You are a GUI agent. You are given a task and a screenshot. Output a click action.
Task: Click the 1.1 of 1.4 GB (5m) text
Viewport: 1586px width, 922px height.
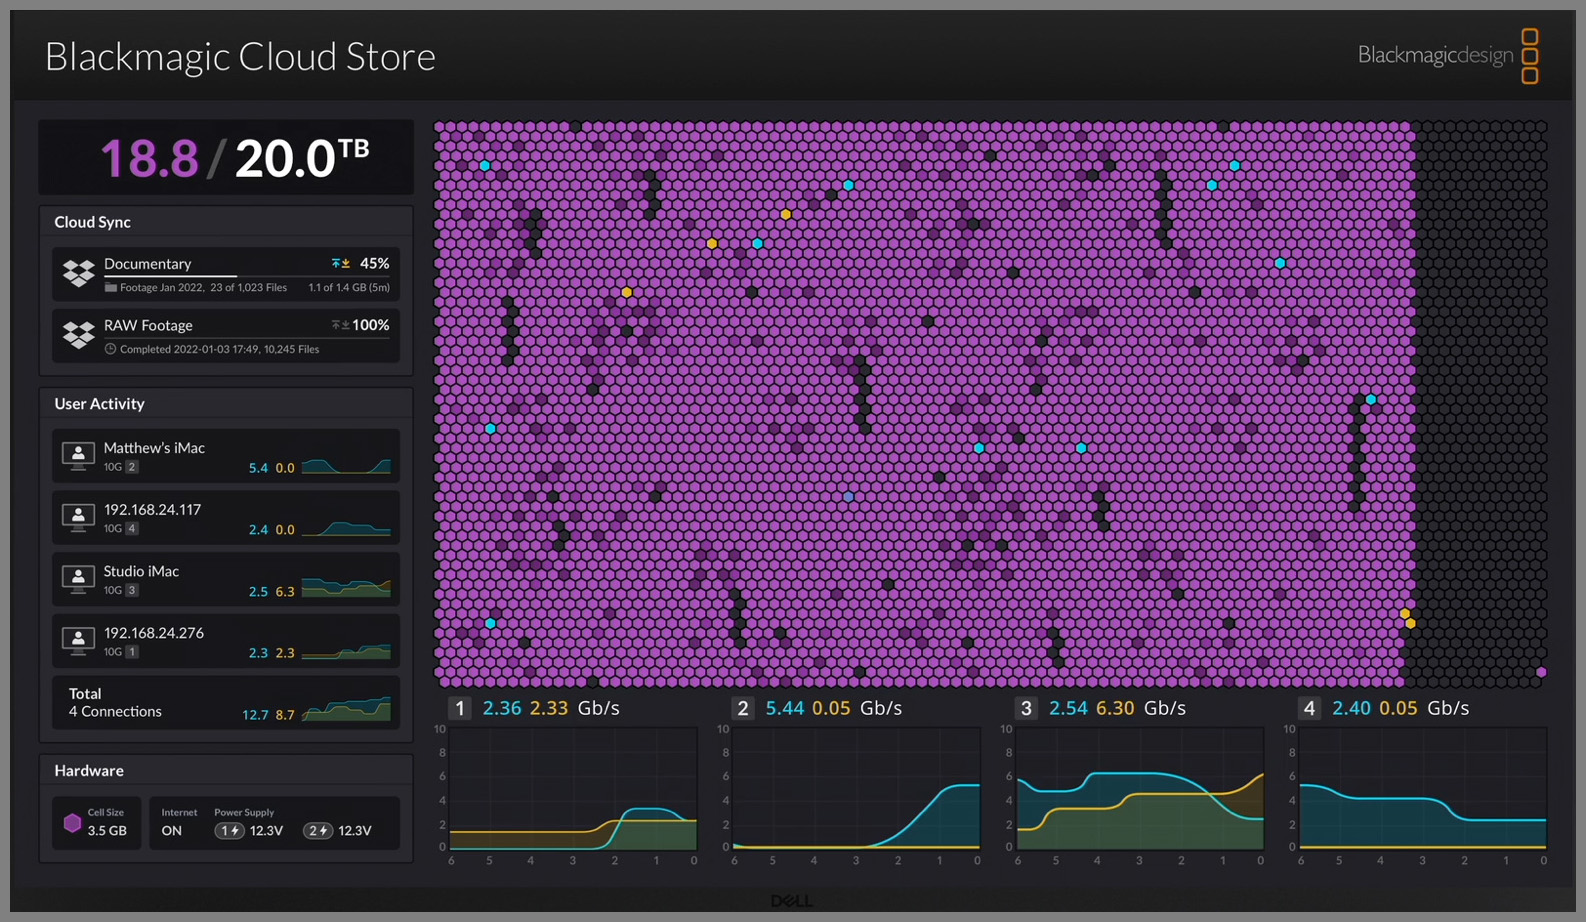[x=349, y=288]
